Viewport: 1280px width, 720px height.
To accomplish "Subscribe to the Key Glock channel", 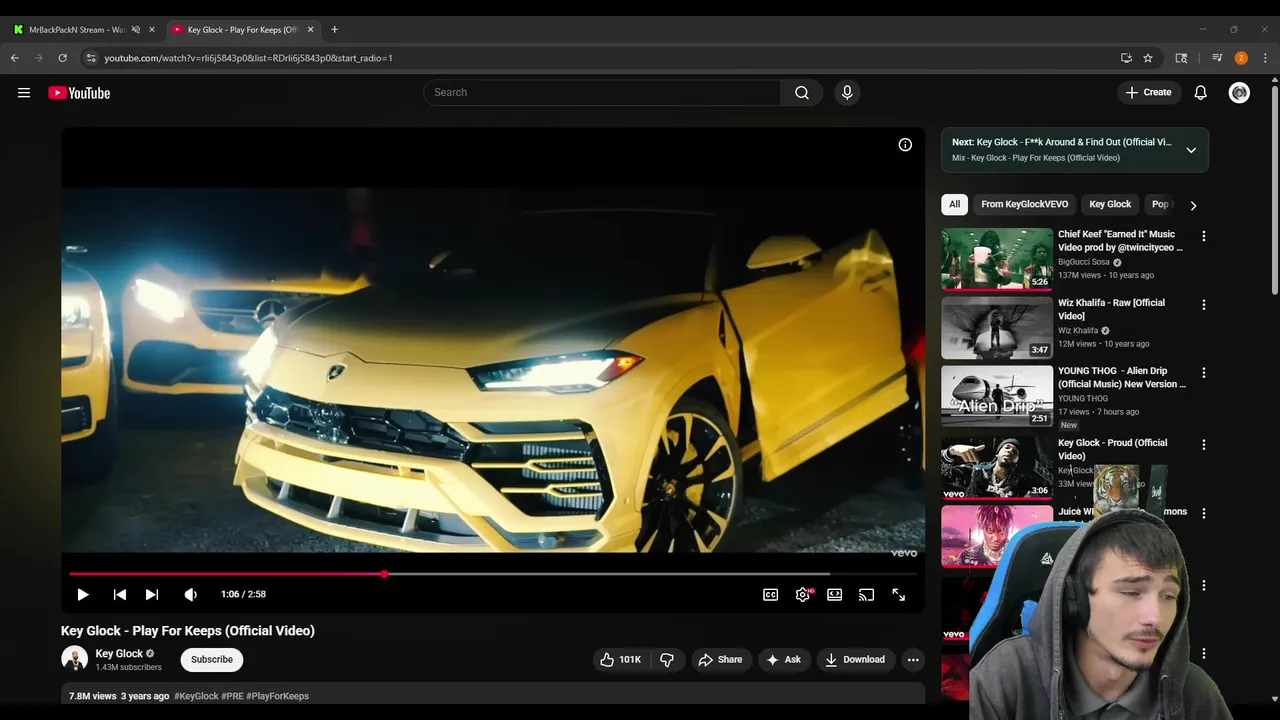I will click(212, 659).
